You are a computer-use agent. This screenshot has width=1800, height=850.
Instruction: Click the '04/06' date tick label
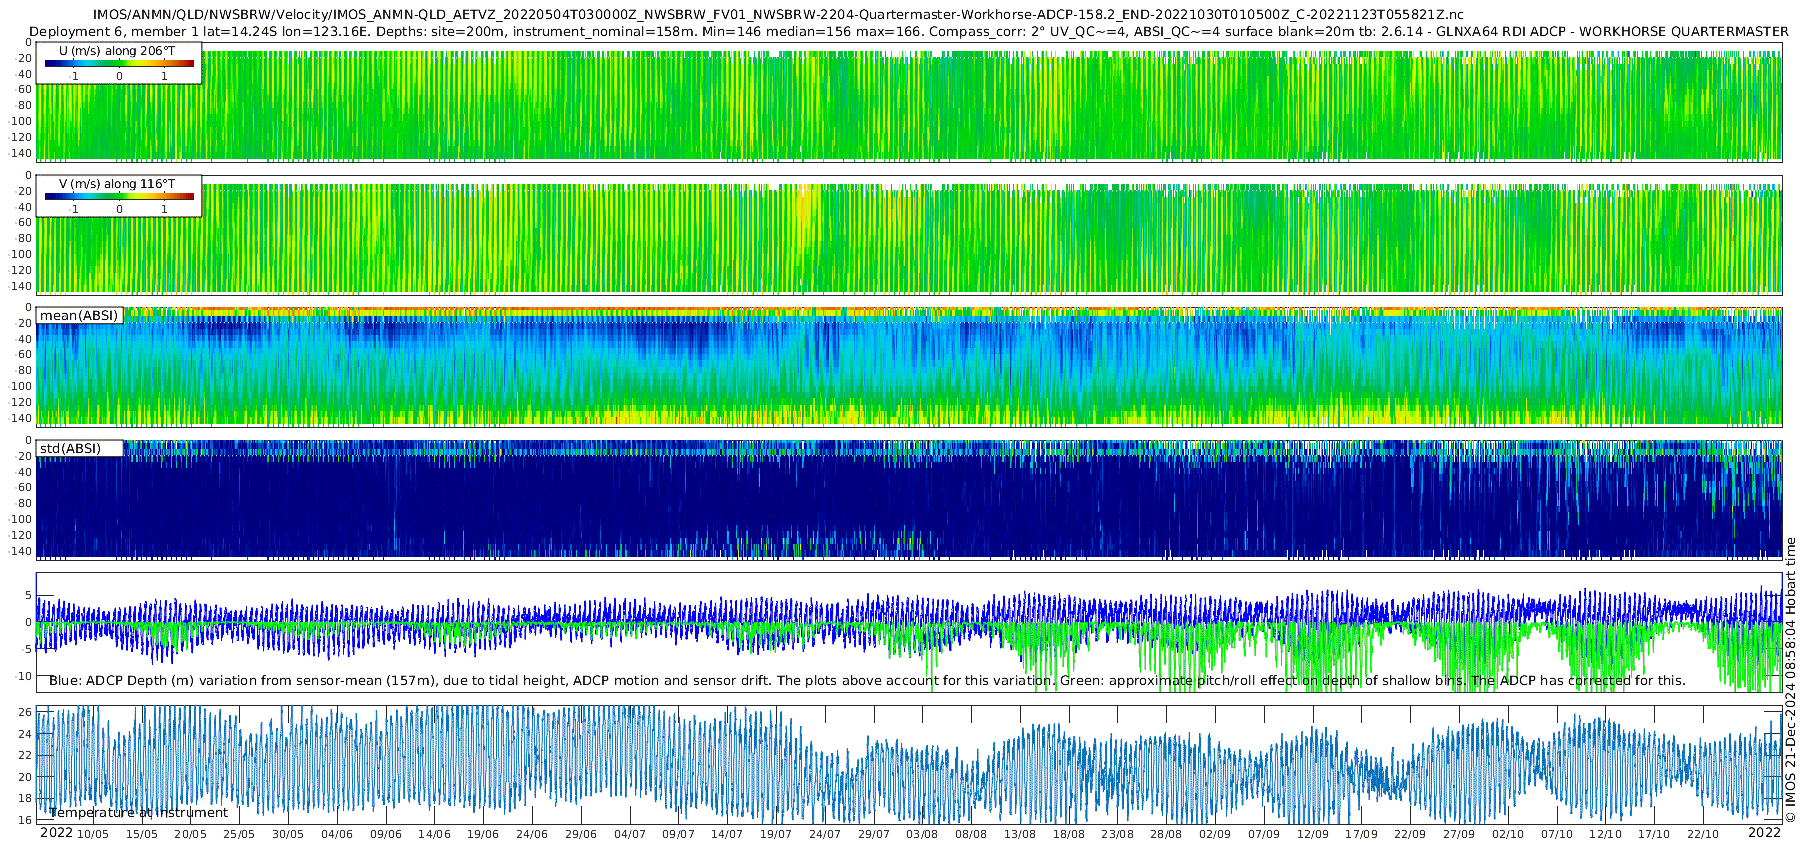point(337,834)
